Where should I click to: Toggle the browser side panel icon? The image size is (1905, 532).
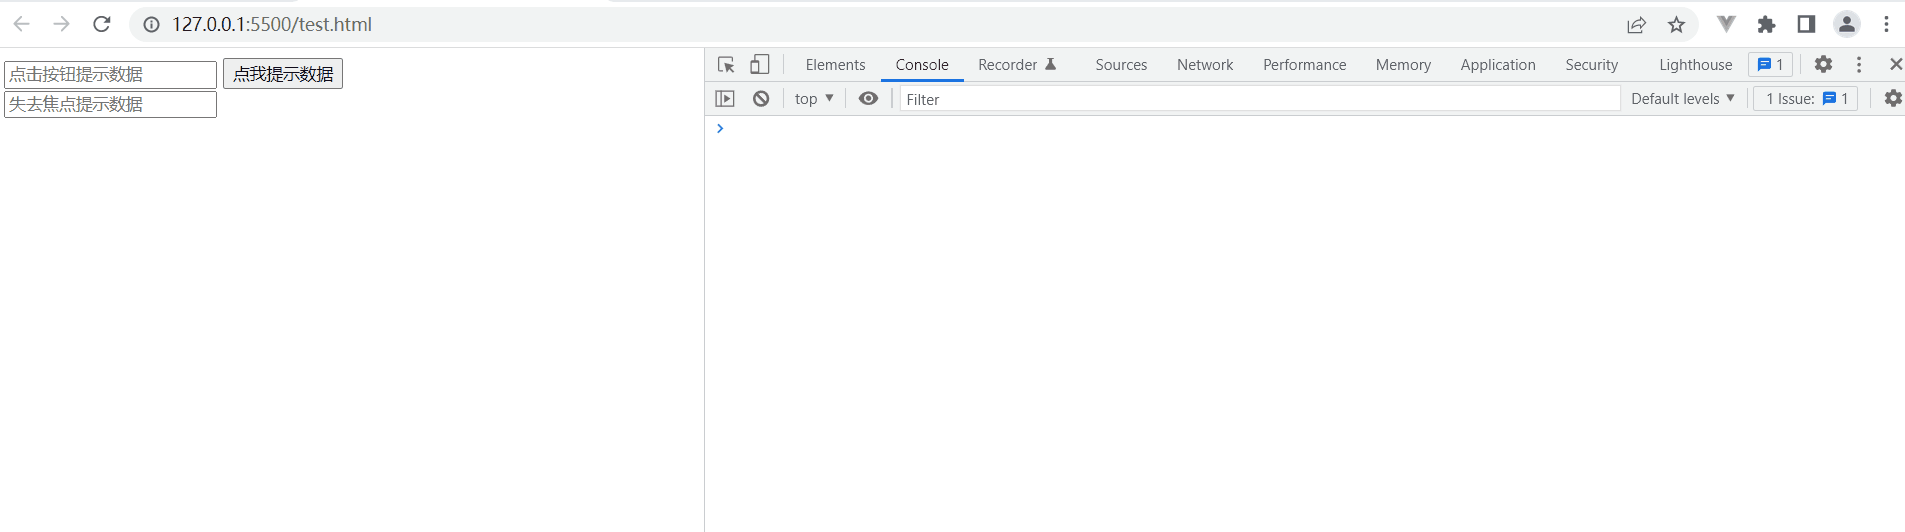[1806, 24]
